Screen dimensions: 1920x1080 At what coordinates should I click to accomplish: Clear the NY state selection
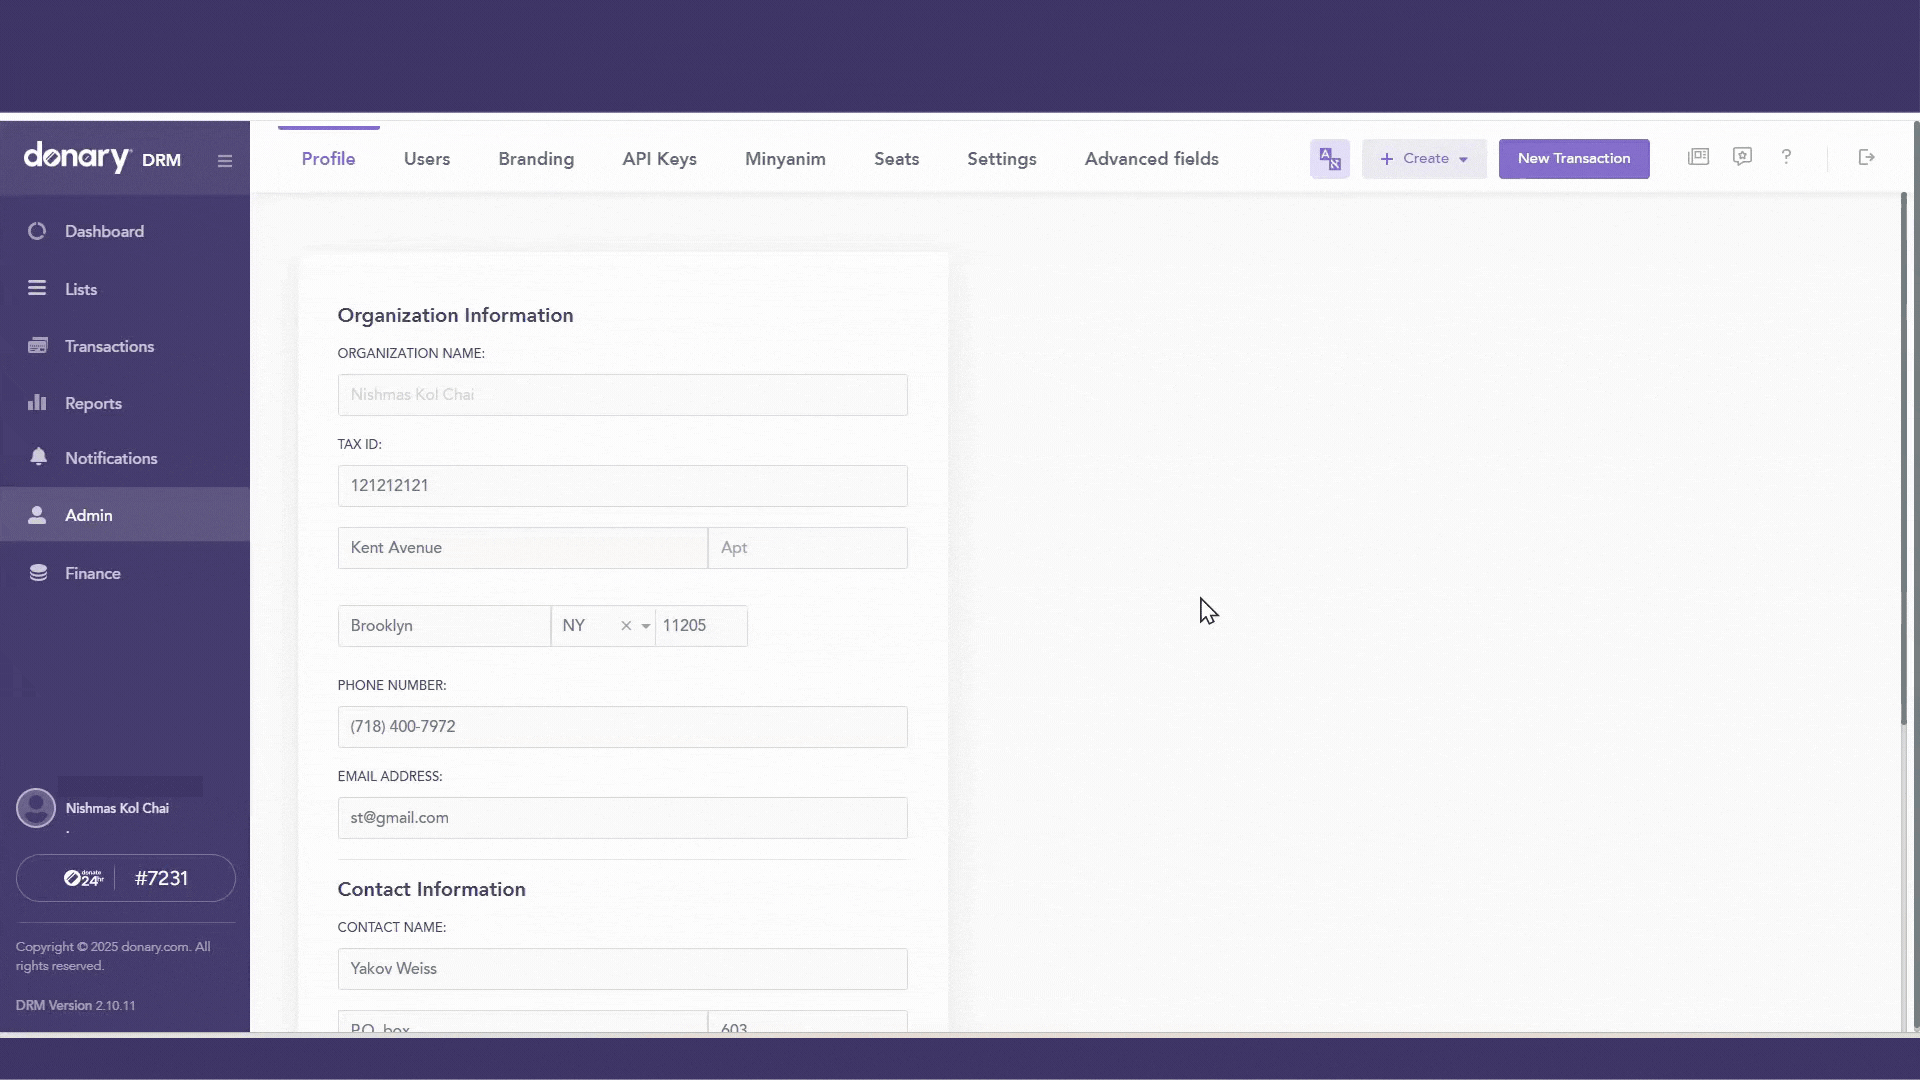point(626,626)
